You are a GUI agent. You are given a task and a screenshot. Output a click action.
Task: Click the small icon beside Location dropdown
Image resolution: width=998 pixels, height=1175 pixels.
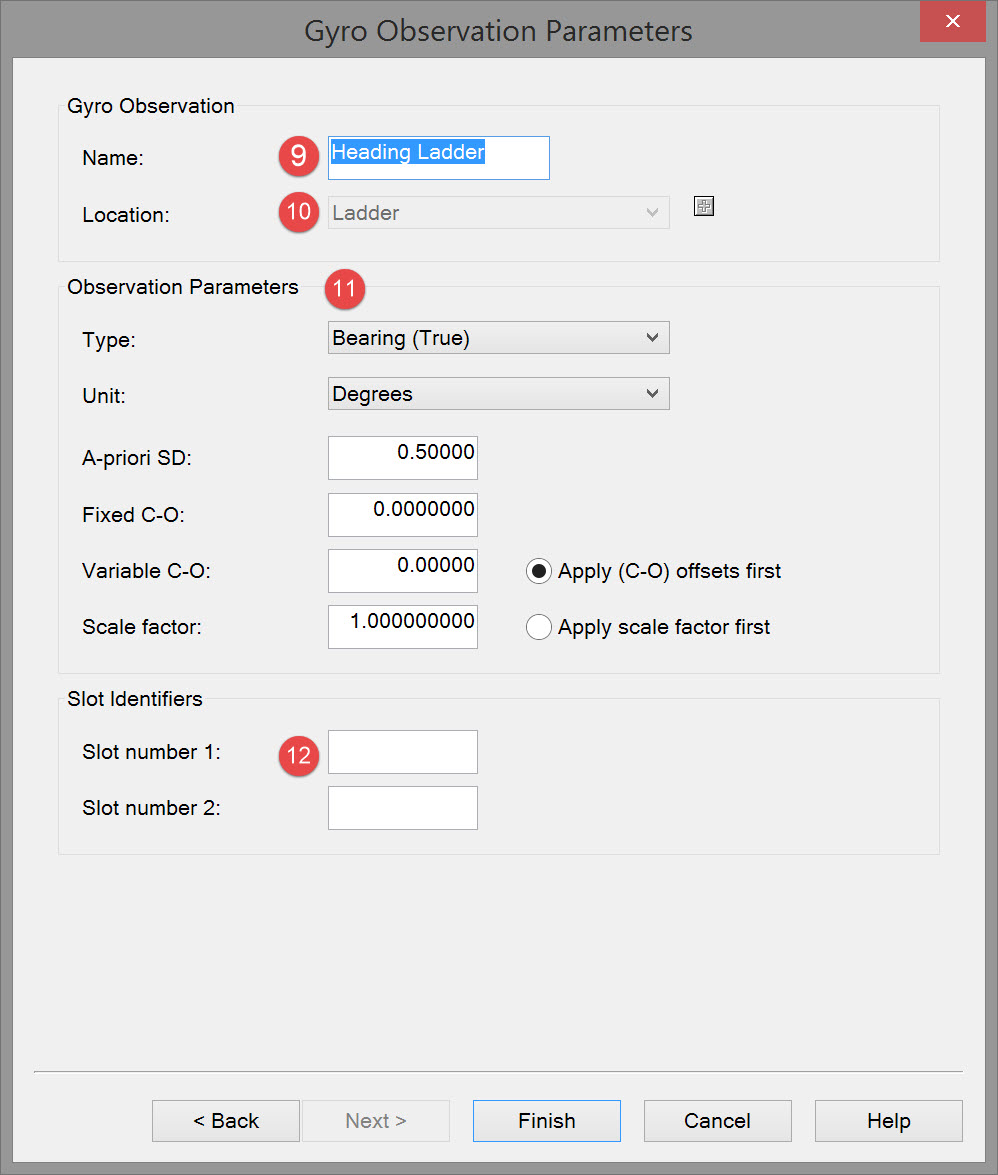coord(704,207)
